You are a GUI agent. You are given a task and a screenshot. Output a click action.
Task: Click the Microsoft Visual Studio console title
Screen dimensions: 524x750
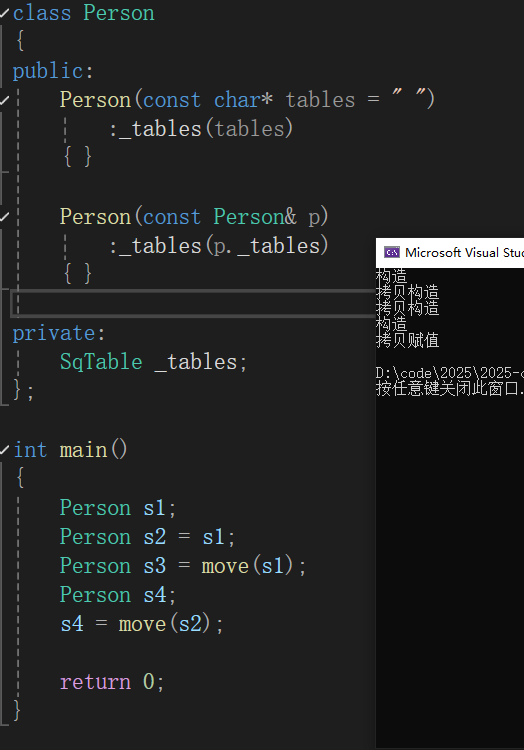tap(464, 252)
